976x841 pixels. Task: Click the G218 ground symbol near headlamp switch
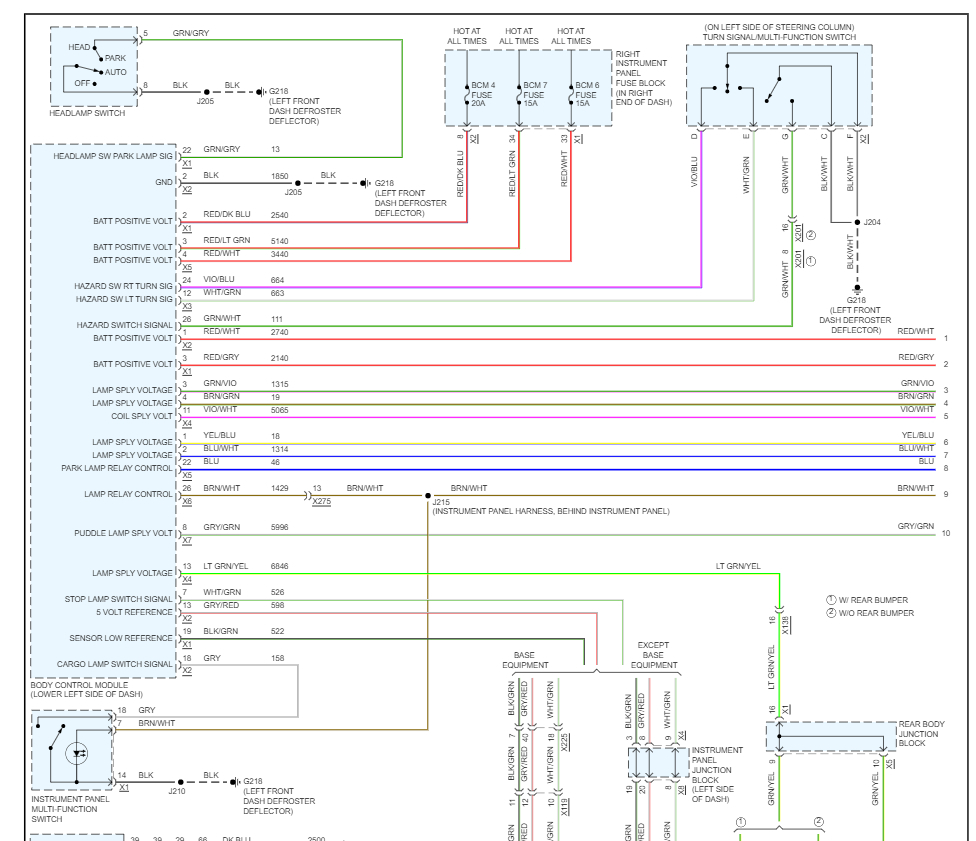coord(261,92)
